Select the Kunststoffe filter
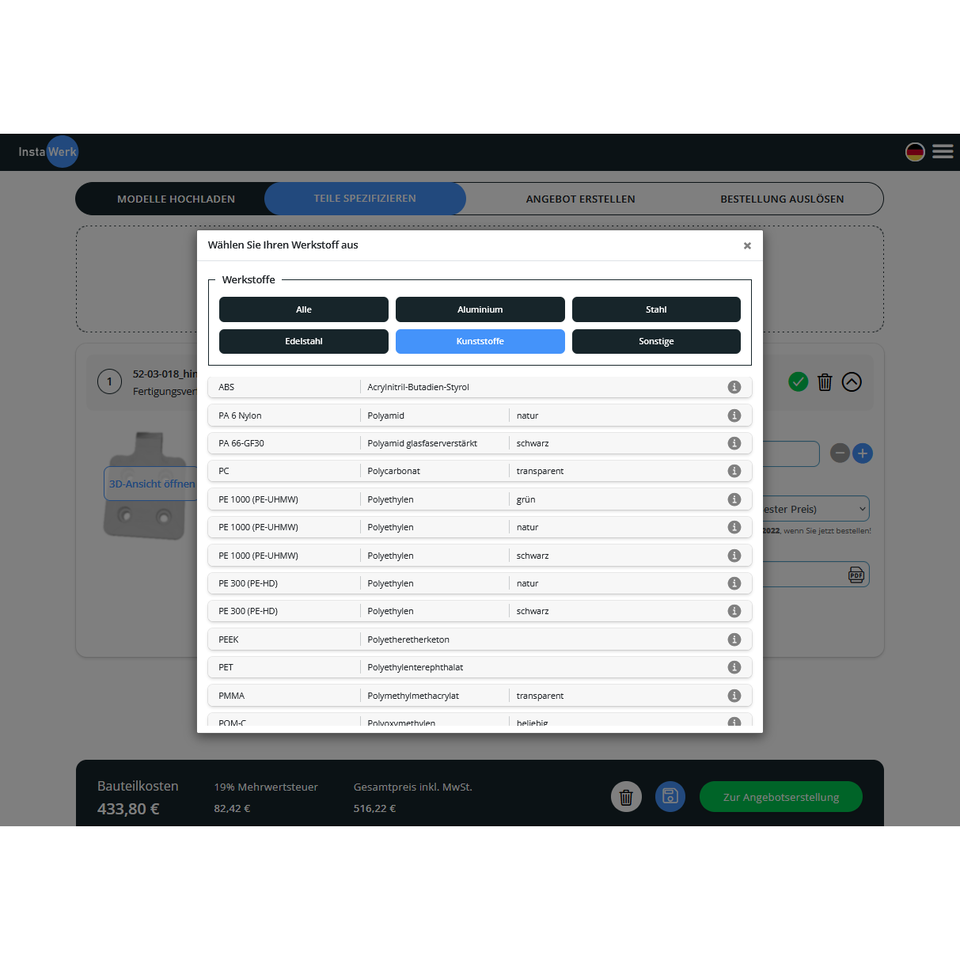 (x=480, y=341)
